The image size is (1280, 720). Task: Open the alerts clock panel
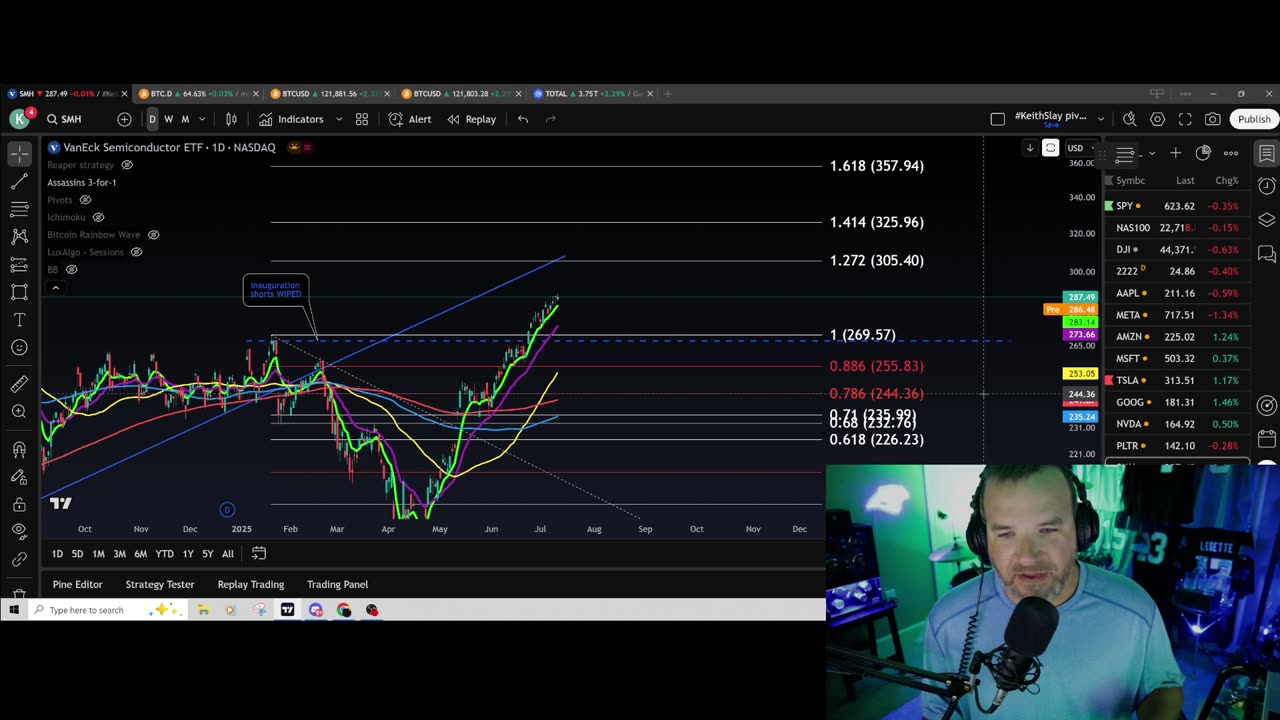(x=1267, y=186)
